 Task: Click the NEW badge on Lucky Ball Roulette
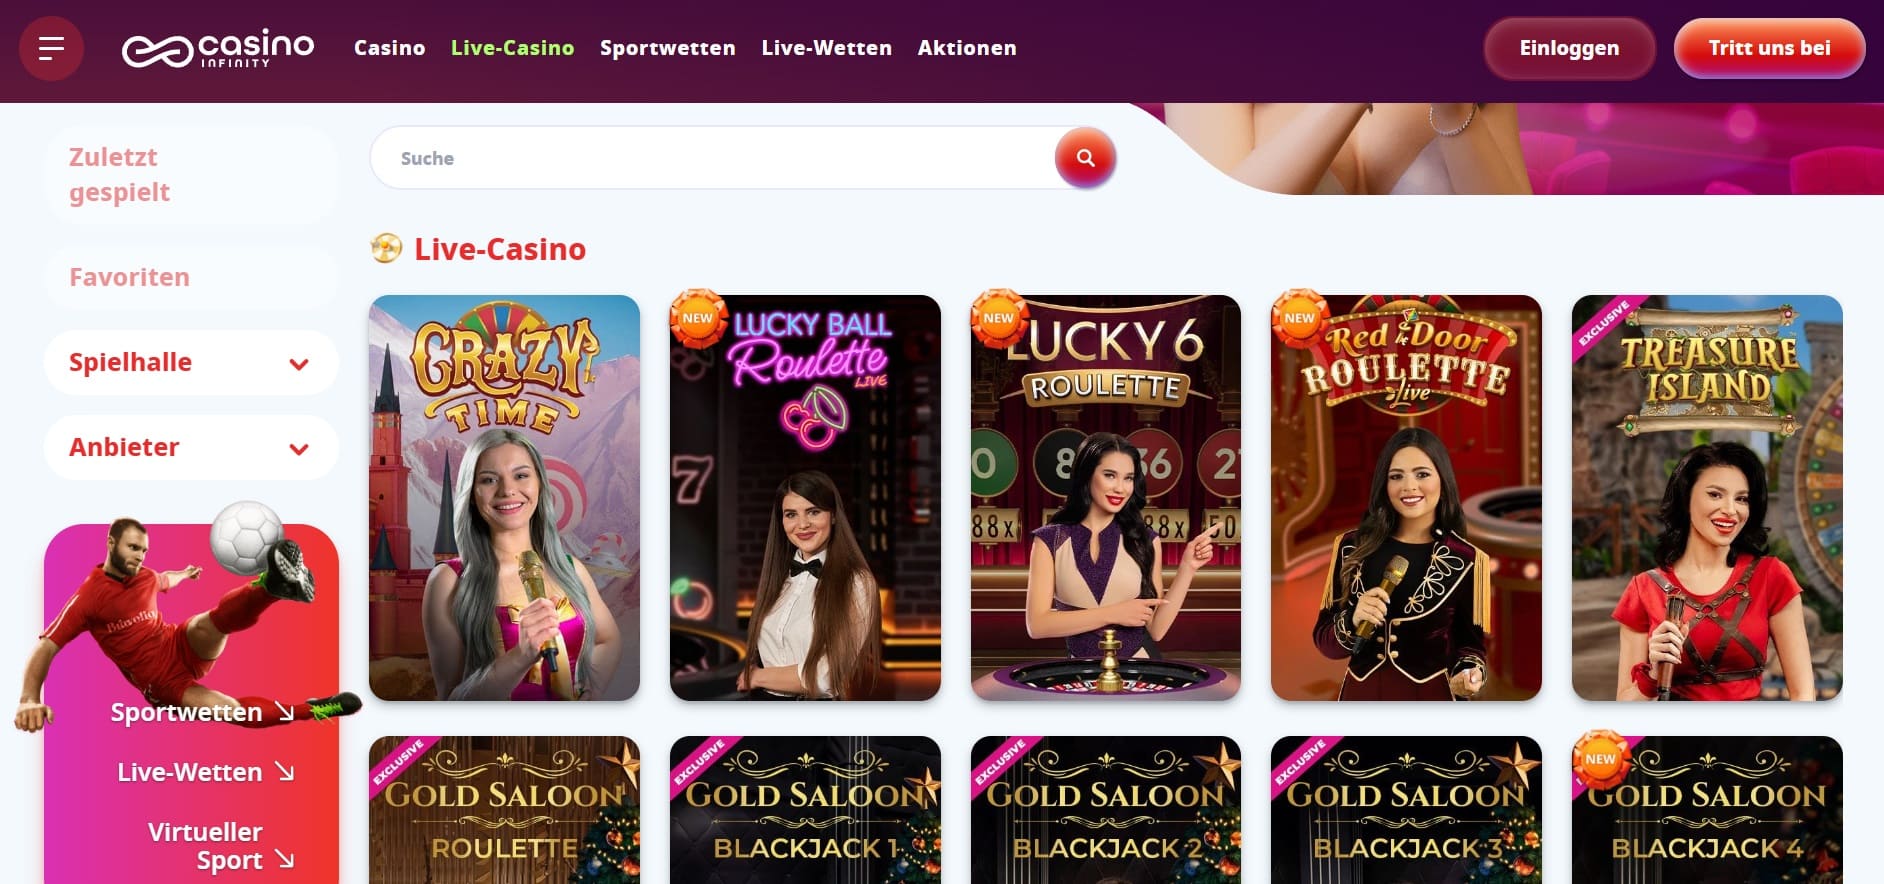point(697,318)
